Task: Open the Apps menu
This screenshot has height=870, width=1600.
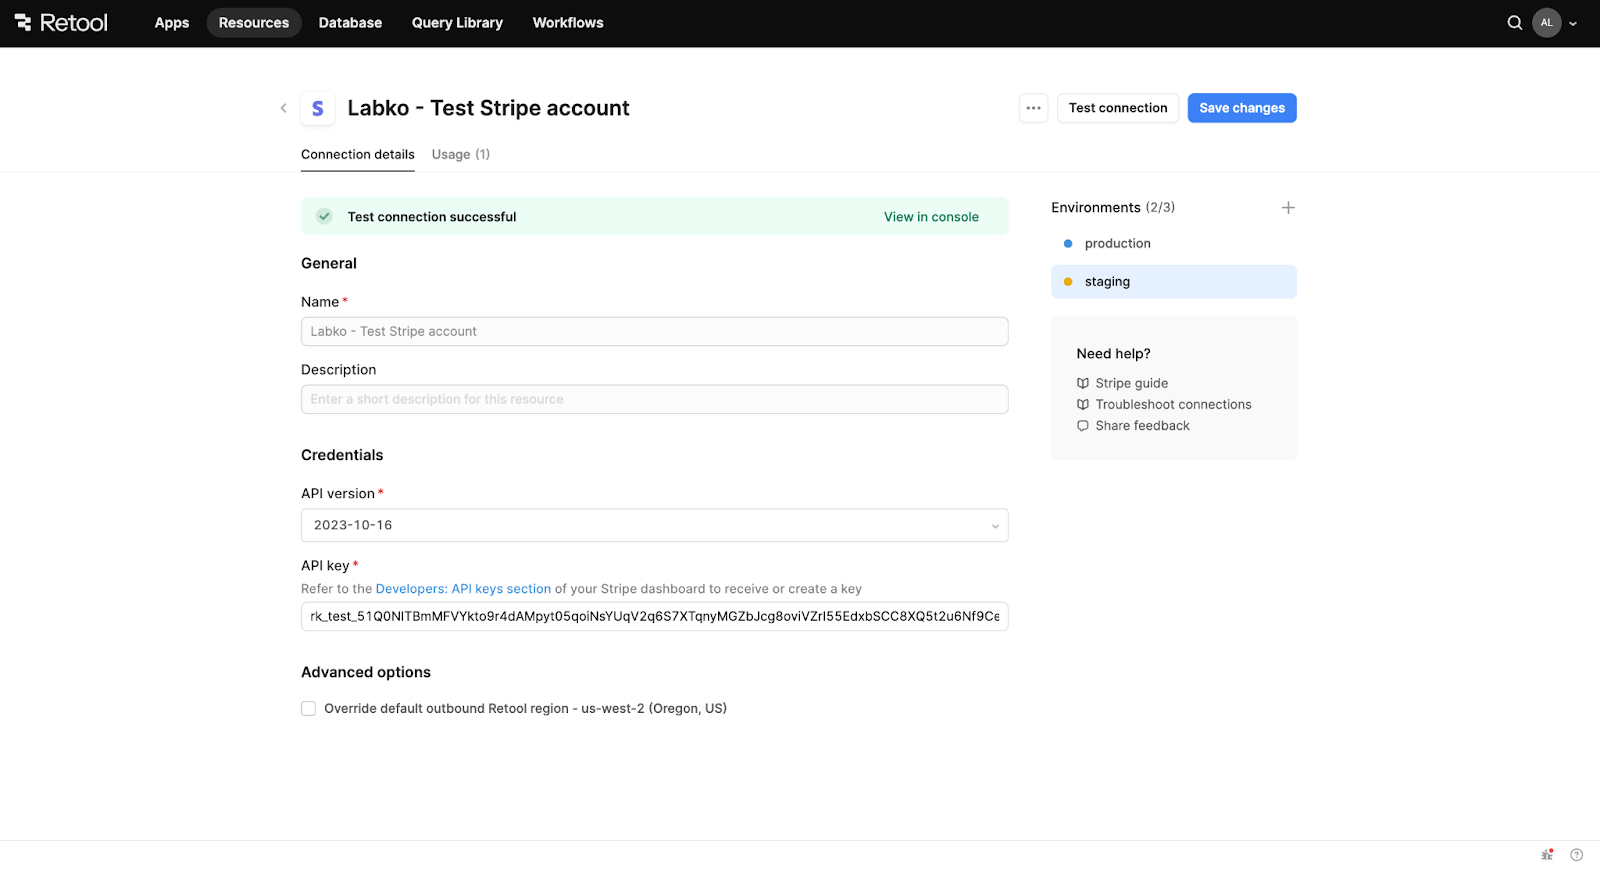Action: pos(172,23)
